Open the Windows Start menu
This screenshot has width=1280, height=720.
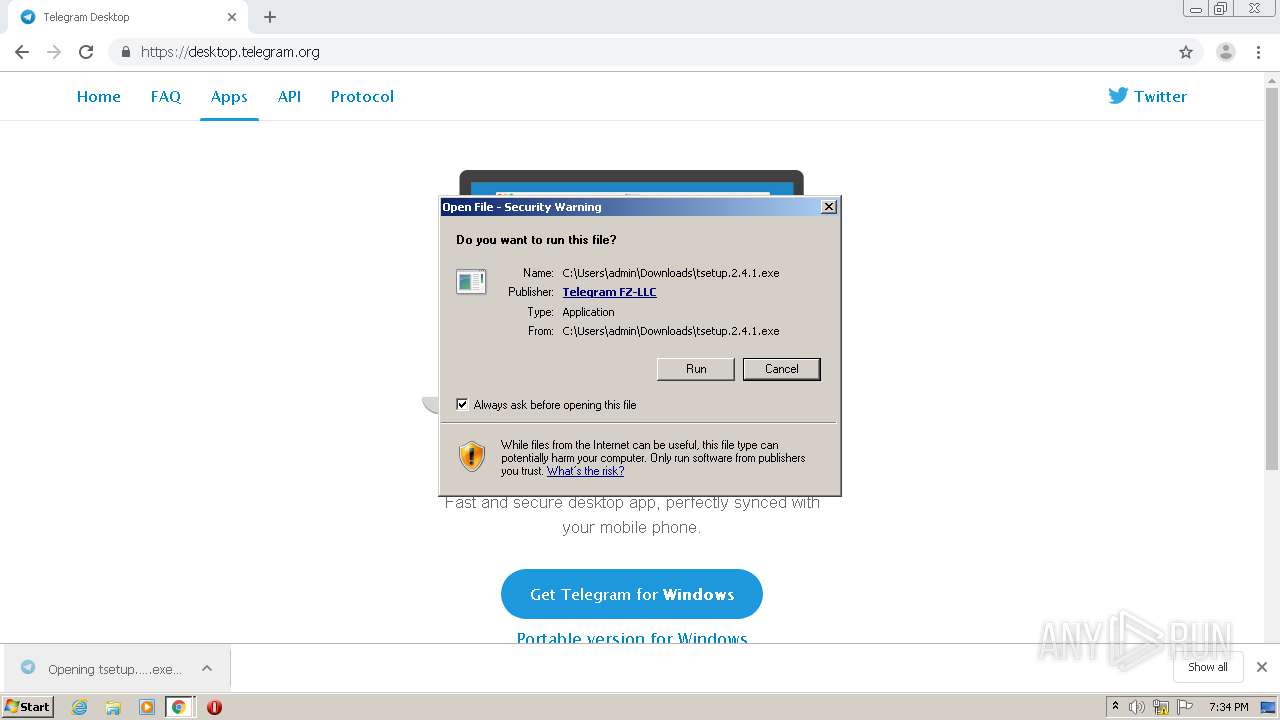click(x=28, y=706)
